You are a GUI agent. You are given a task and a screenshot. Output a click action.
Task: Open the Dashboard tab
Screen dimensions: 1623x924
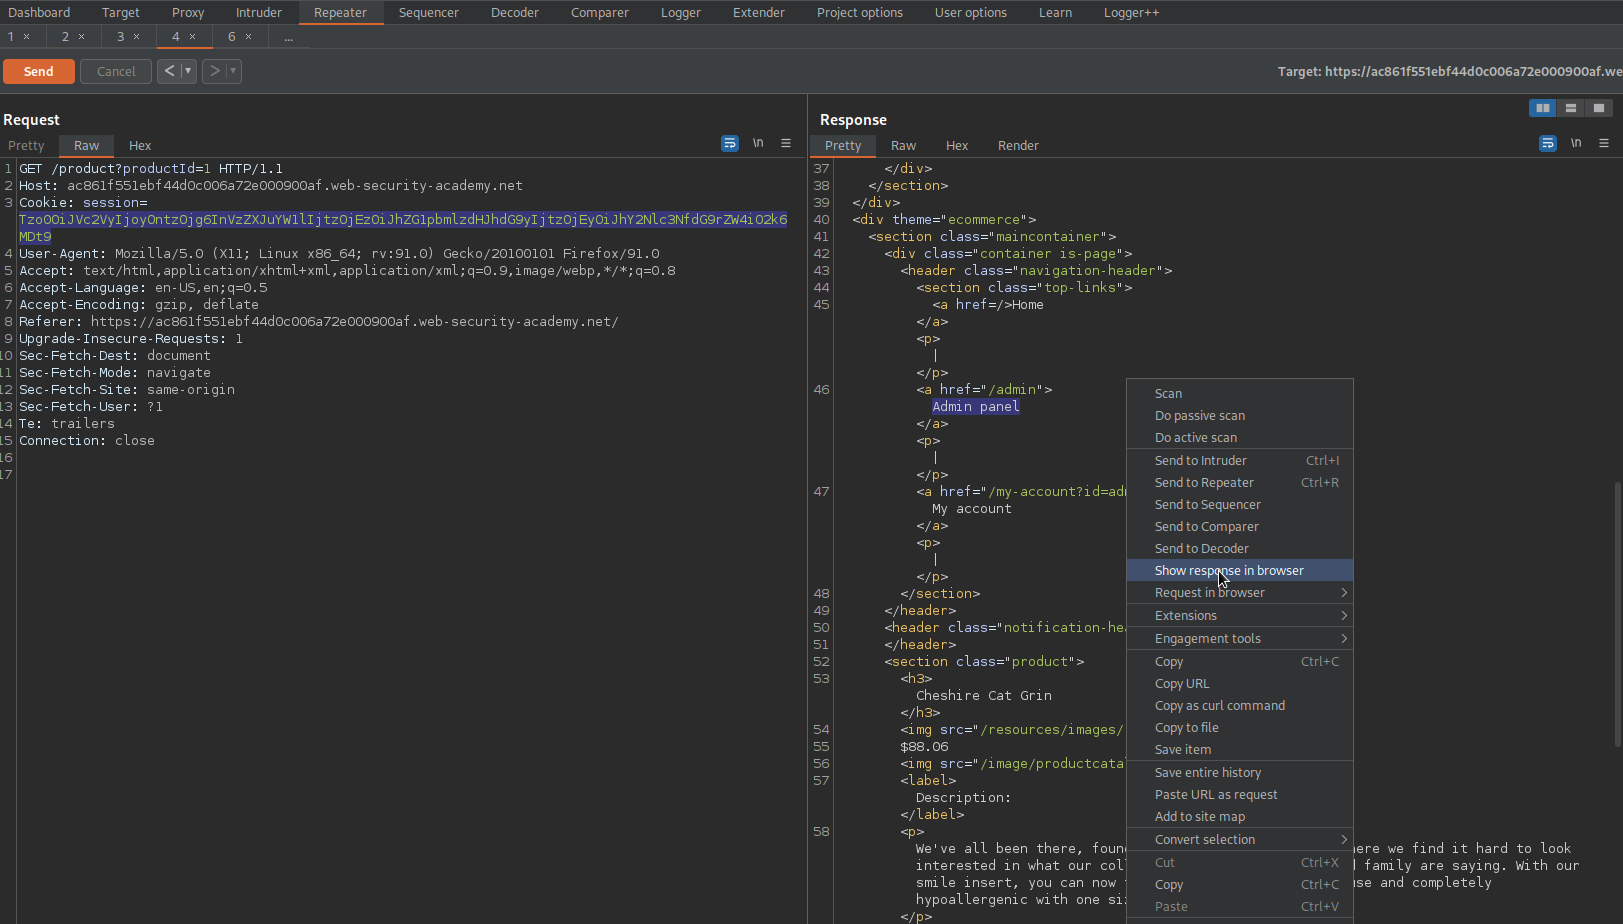click(39, 12)
